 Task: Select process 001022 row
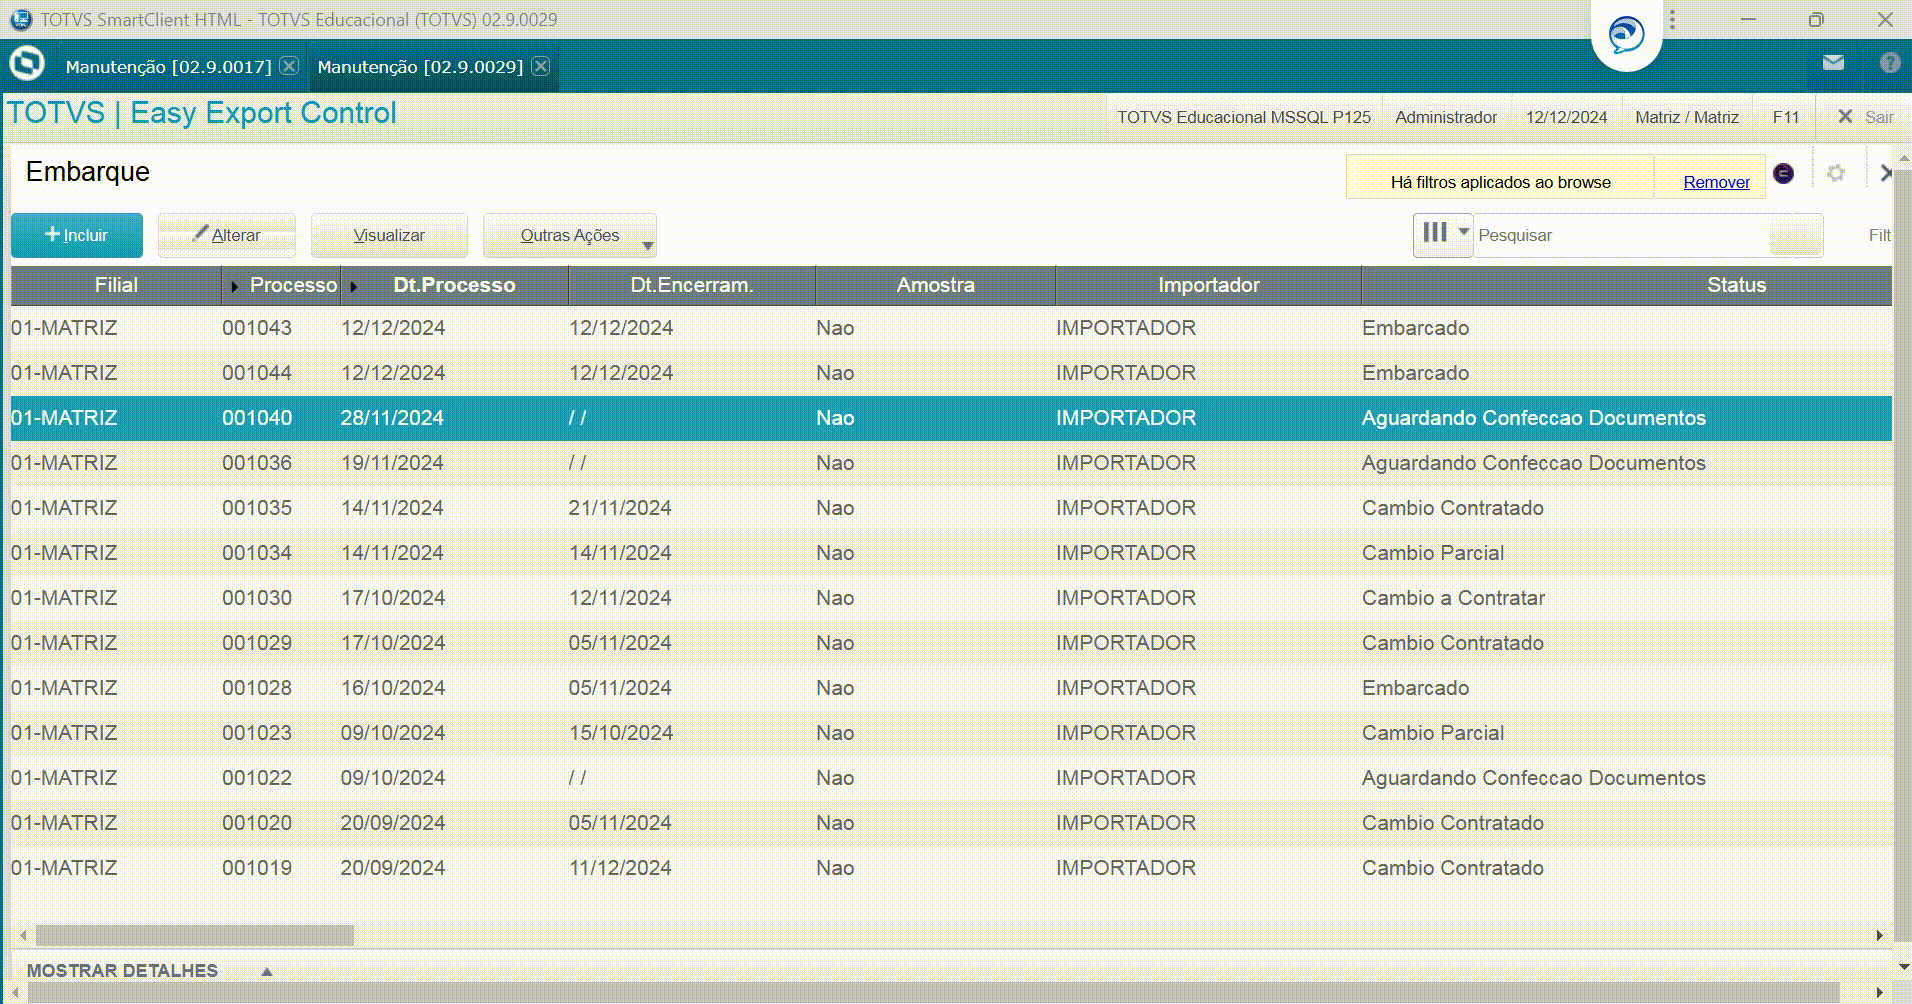point(951,778)
